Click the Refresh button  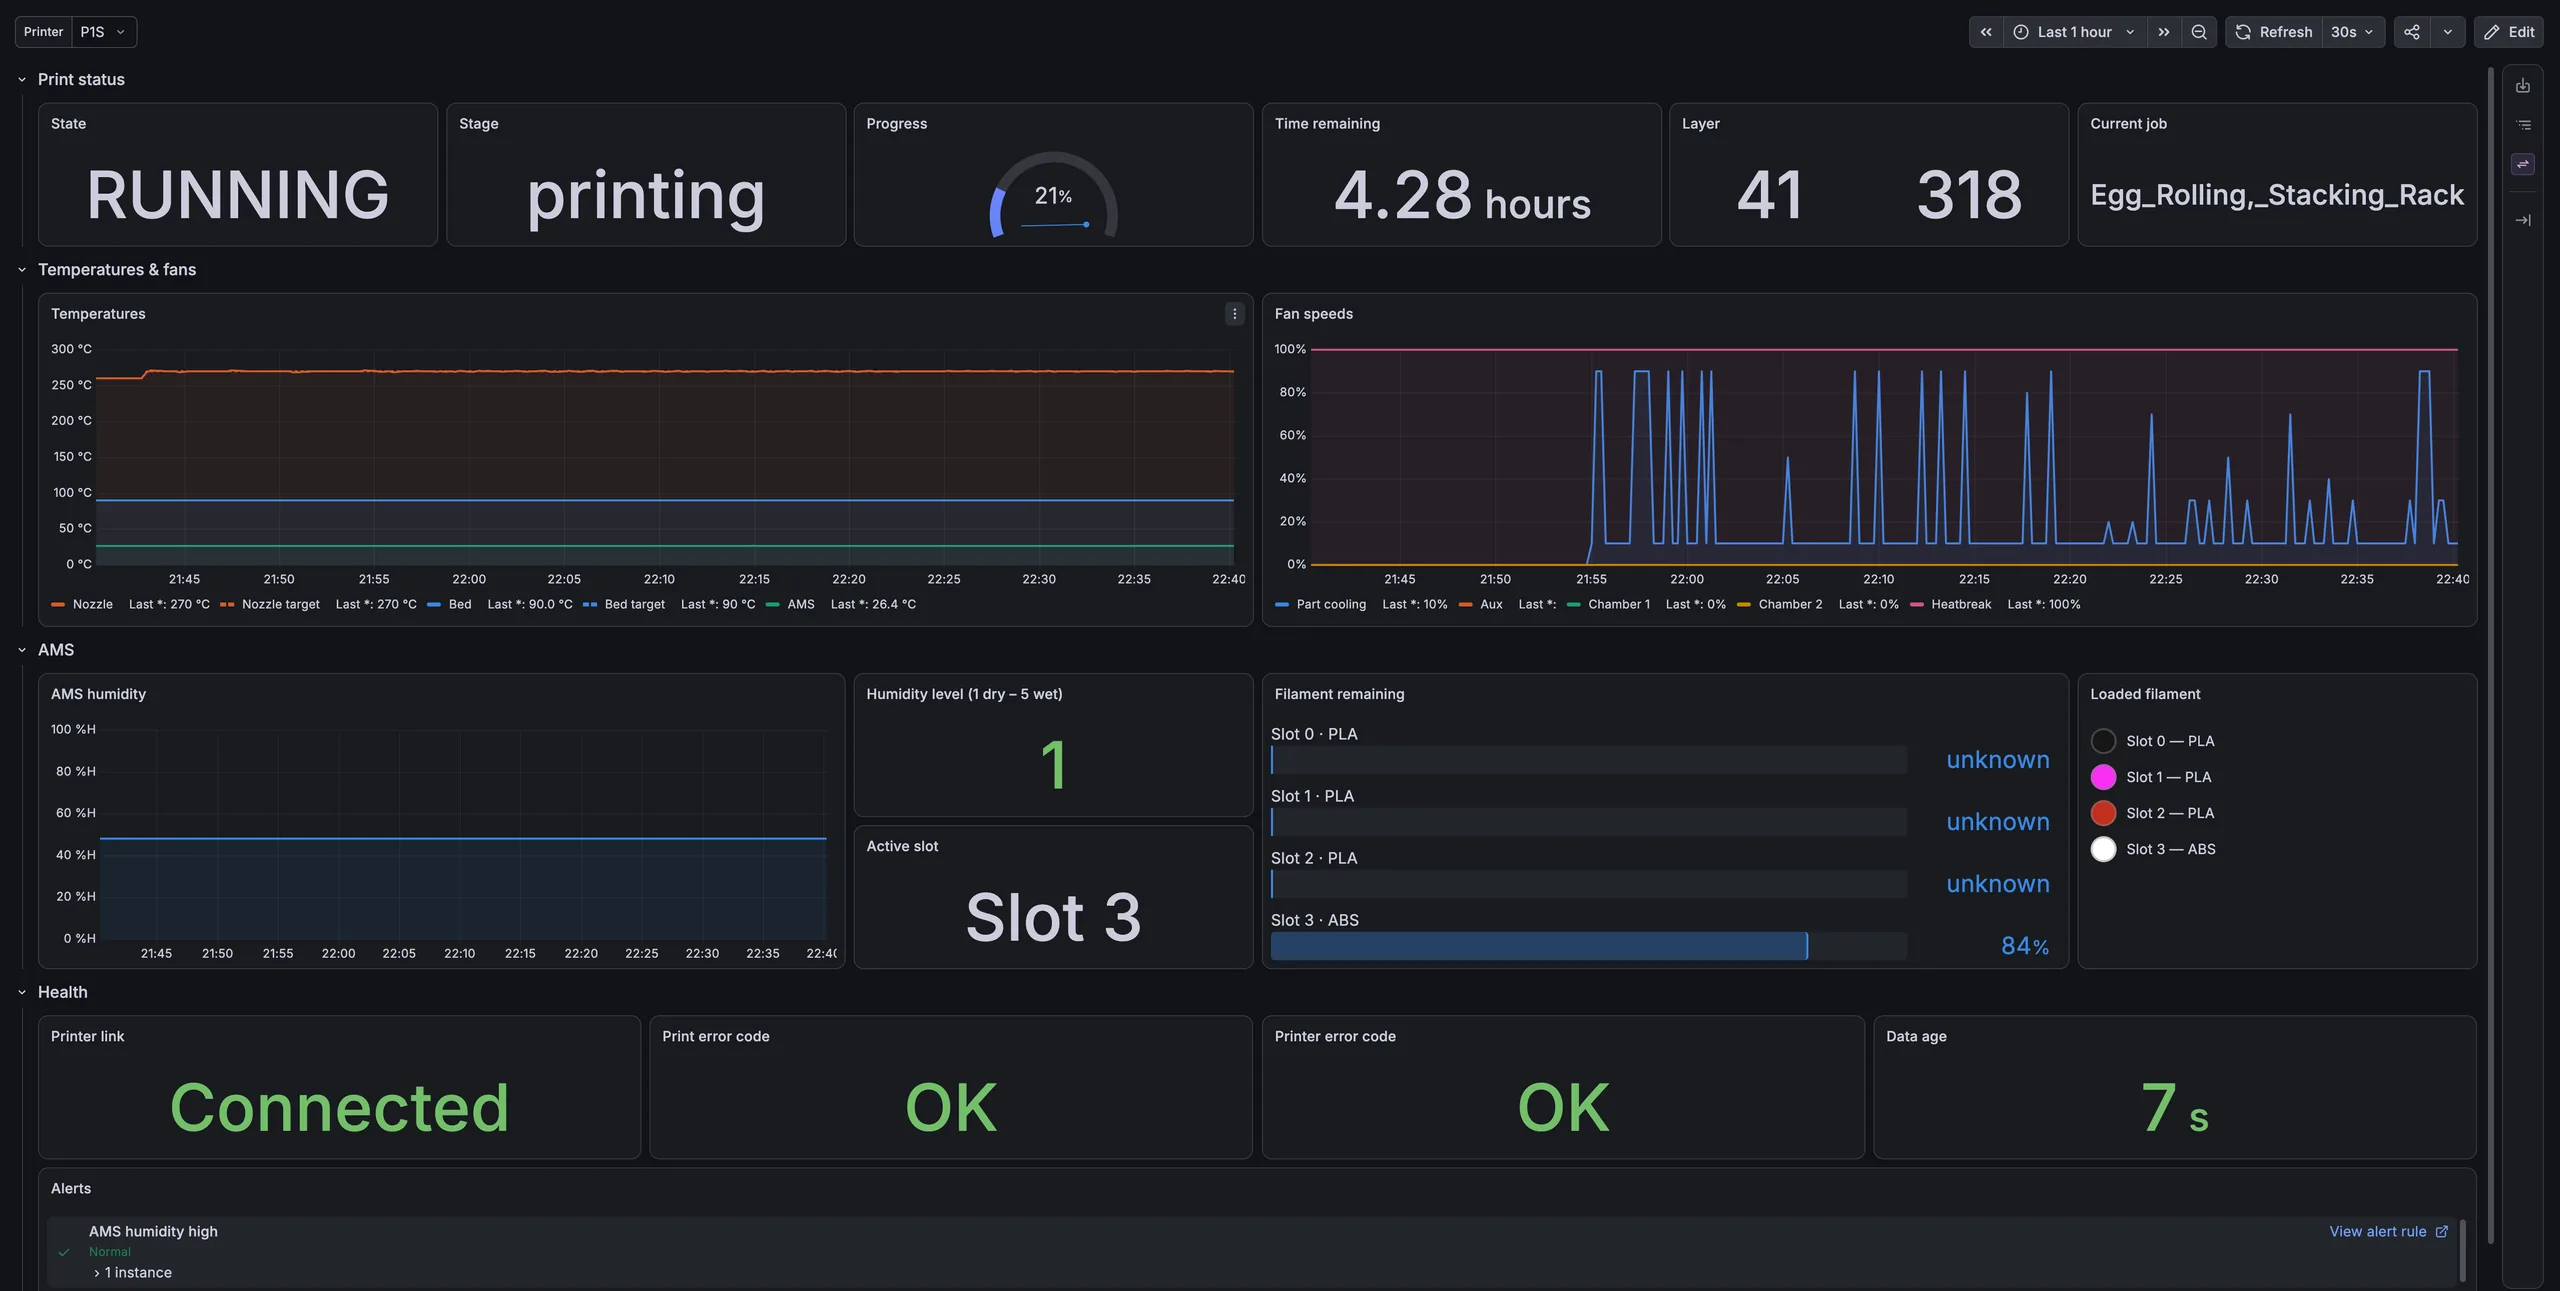click(2274, 32)
